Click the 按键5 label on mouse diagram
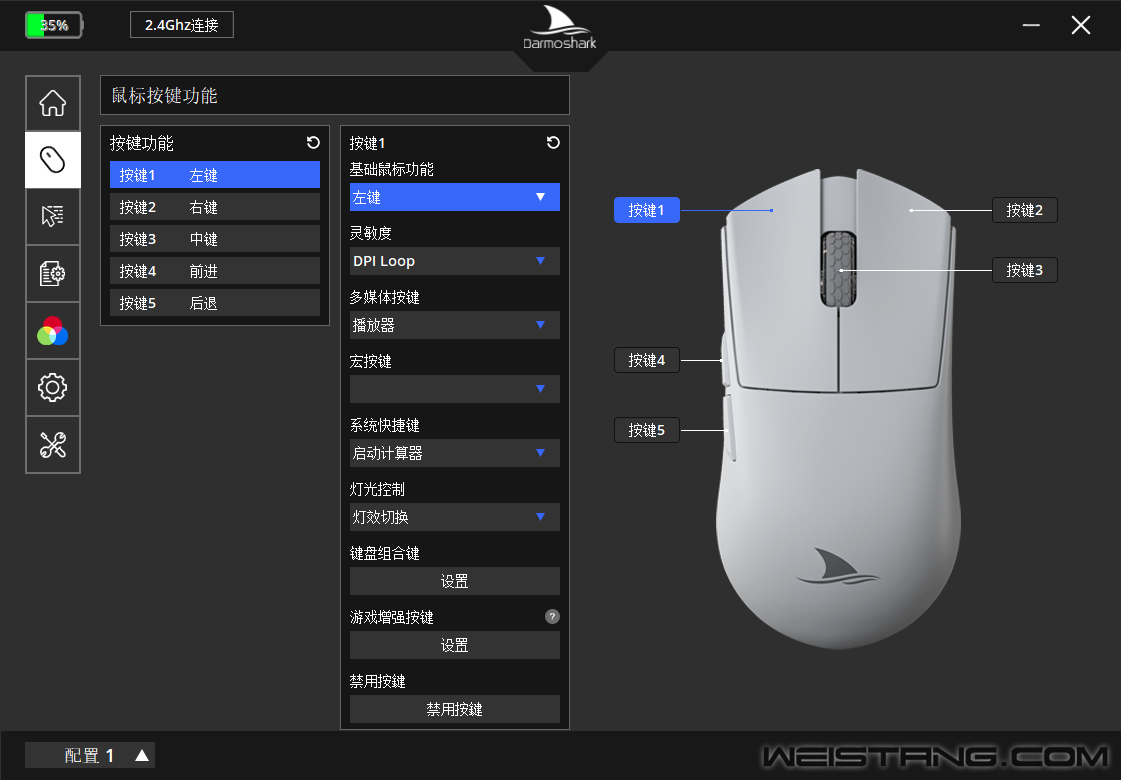The width and height of the screenshot is (1121, 780). pyautogui.click(x=646, y=430)
